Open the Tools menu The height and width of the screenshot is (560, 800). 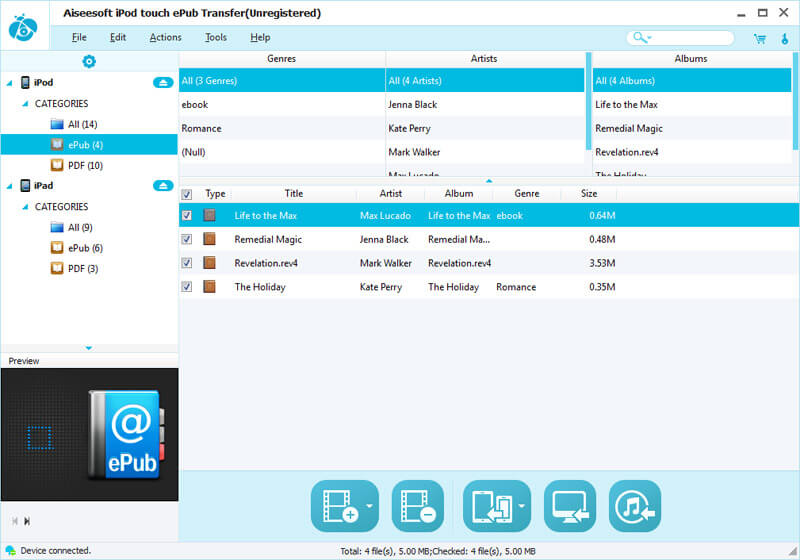[216, 37]
